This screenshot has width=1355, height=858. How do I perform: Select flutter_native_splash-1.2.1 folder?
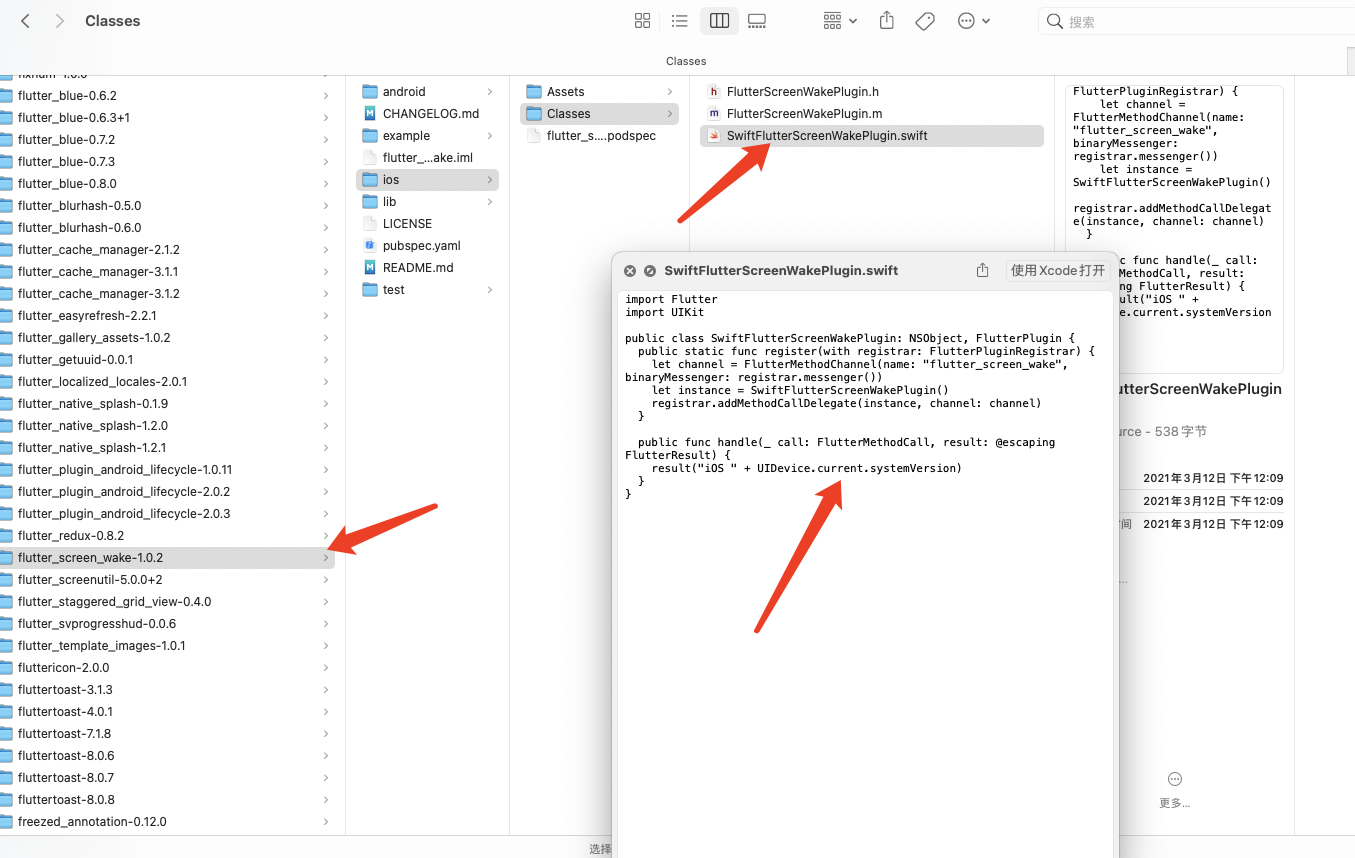pos(167,448)
